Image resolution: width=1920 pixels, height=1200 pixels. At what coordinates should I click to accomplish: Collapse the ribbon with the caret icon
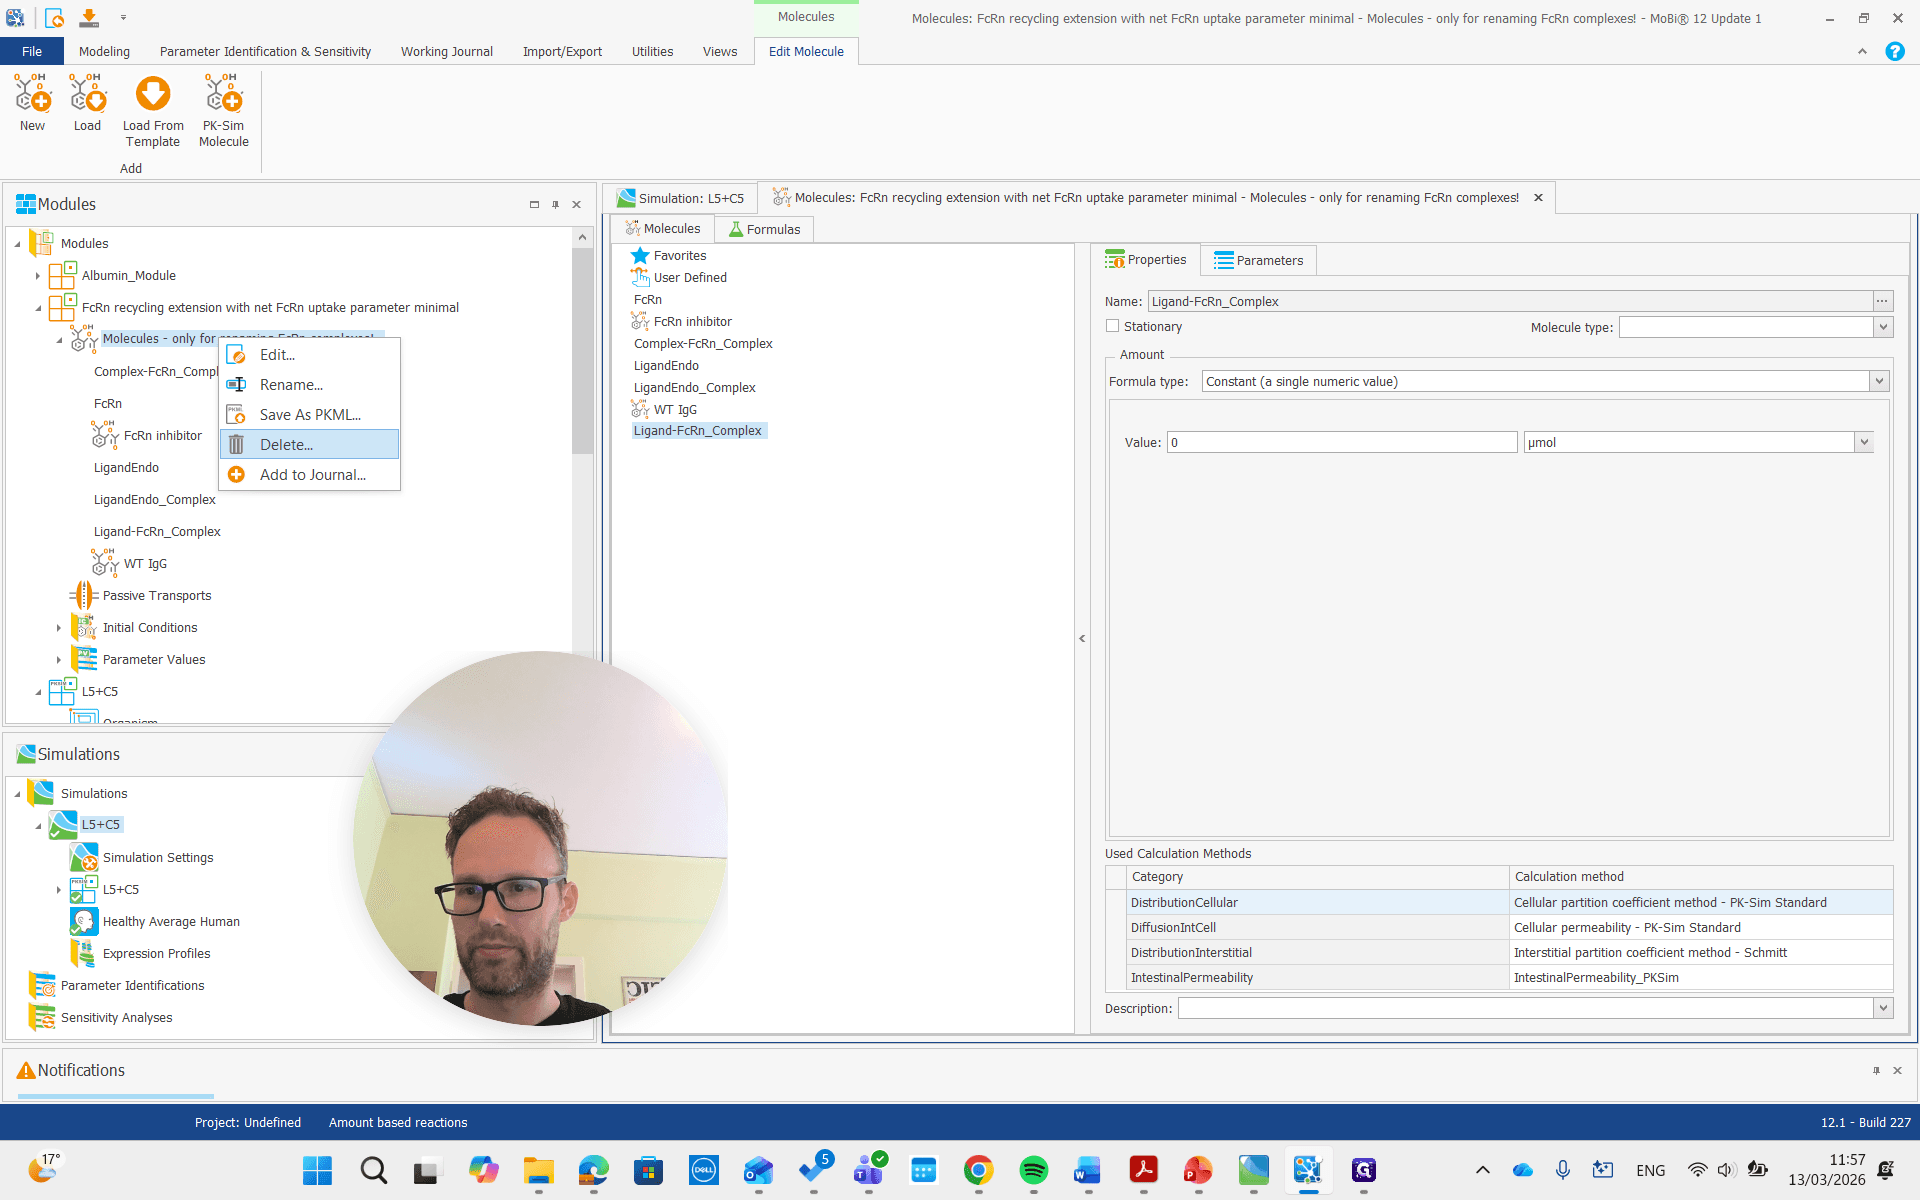coord(1862,52)
